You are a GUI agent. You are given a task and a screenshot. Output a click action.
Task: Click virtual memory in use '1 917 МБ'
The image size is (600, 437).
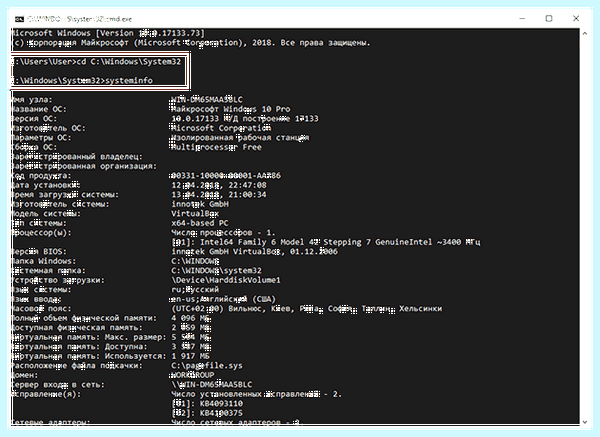(x=191, y=356)
